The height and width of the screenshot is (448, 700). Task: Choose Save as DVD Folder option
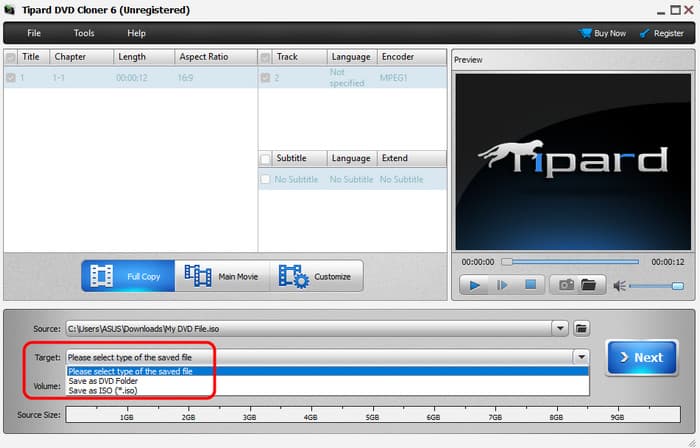(x=328, y=381)
